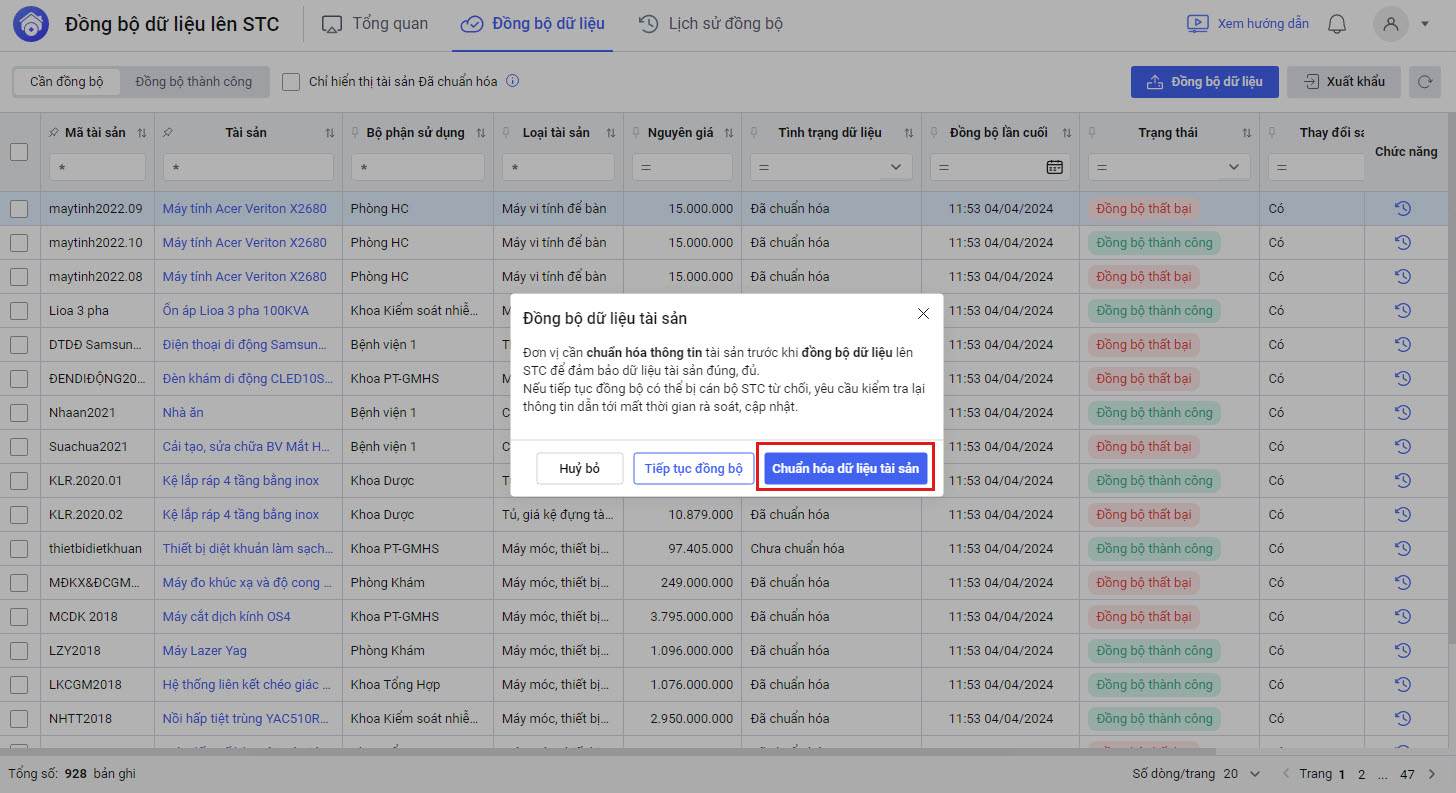The width and height of the screenshot is (1456, 793).
Task: Open Lịch sử đồng bộ tab
Action: pos(711,24)
